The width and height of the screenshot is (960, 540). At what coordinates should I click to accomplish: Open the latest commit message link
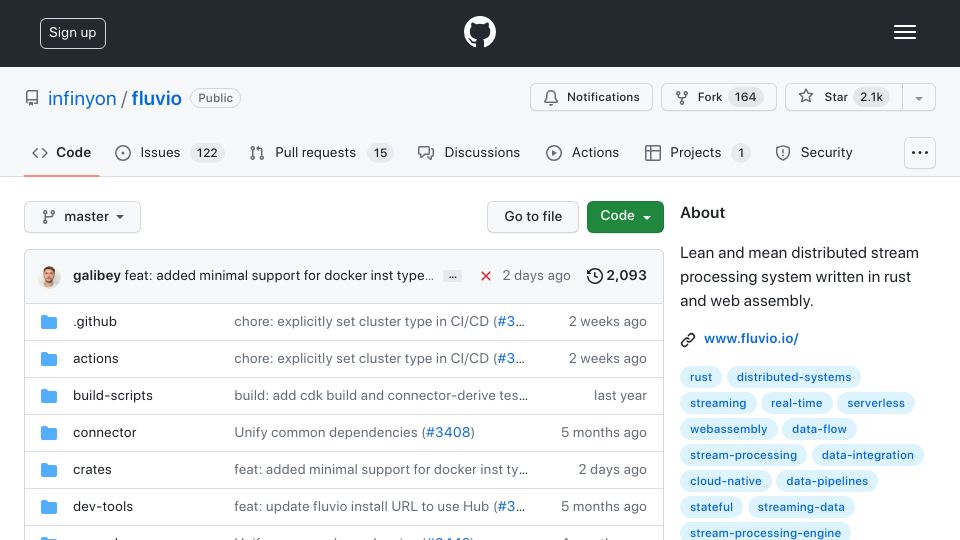(279, 276)
